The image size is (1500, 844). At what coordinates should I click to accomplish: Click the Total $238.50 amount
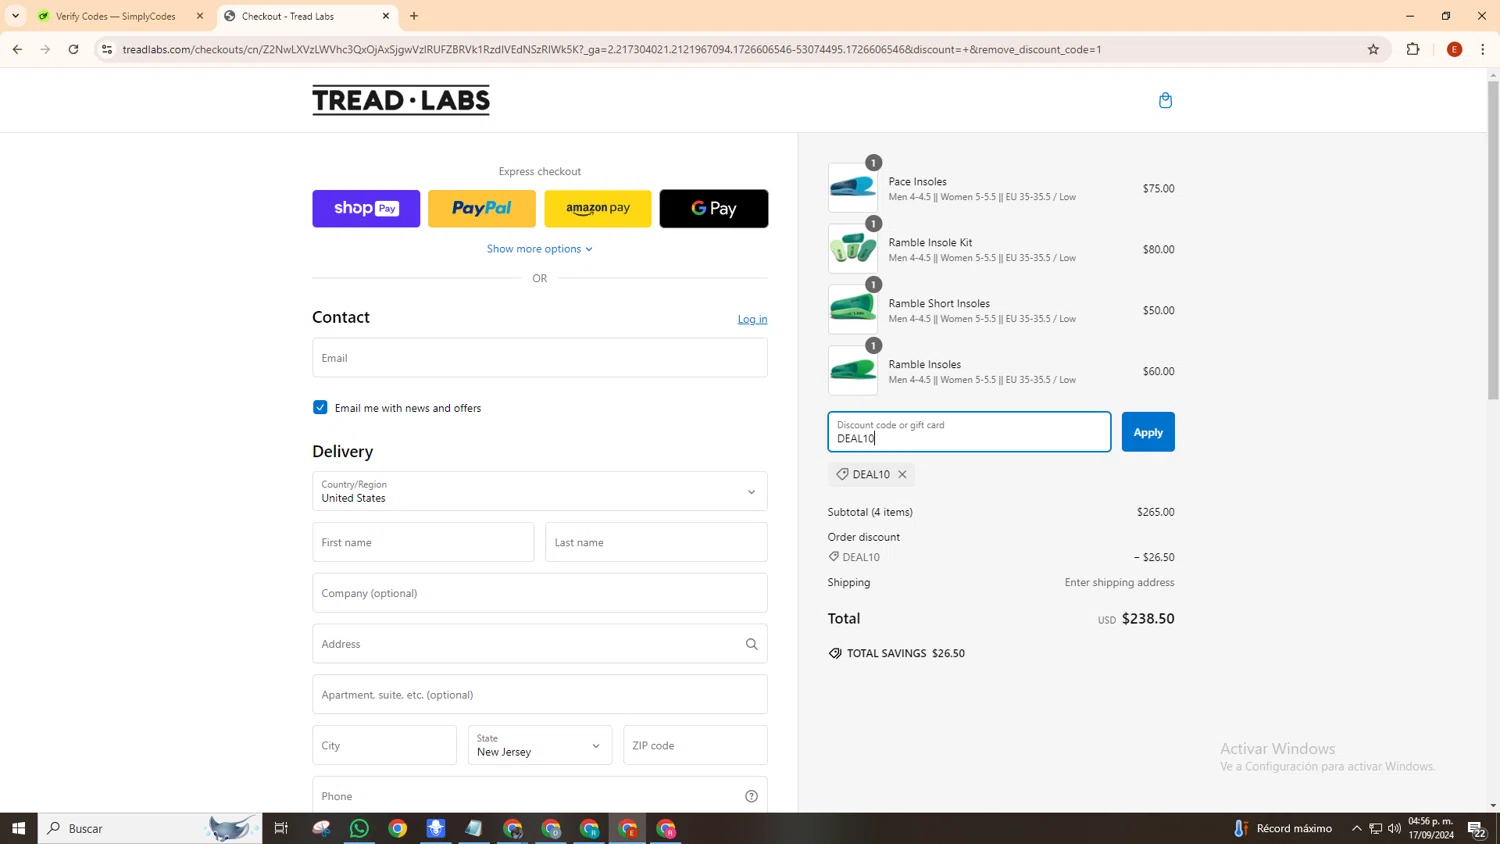click(x=1148, y=618)
